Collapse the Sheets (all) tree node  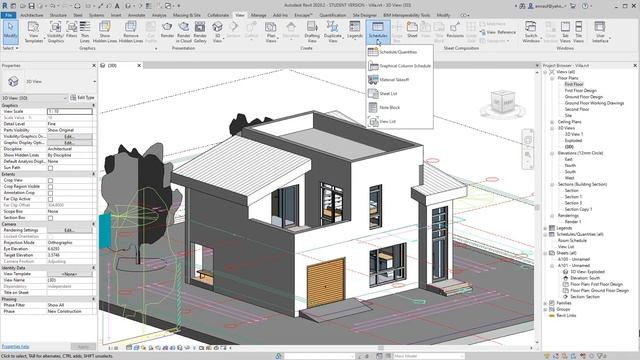click(x=545, y=253)
